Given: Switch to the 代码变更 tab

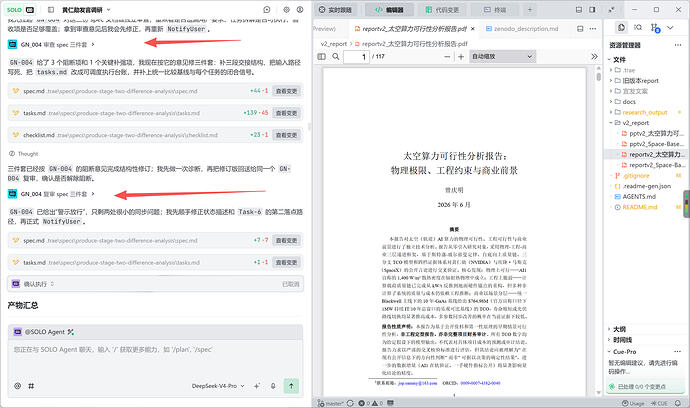Looking at the screenshot, I should [x=442, y=10].
